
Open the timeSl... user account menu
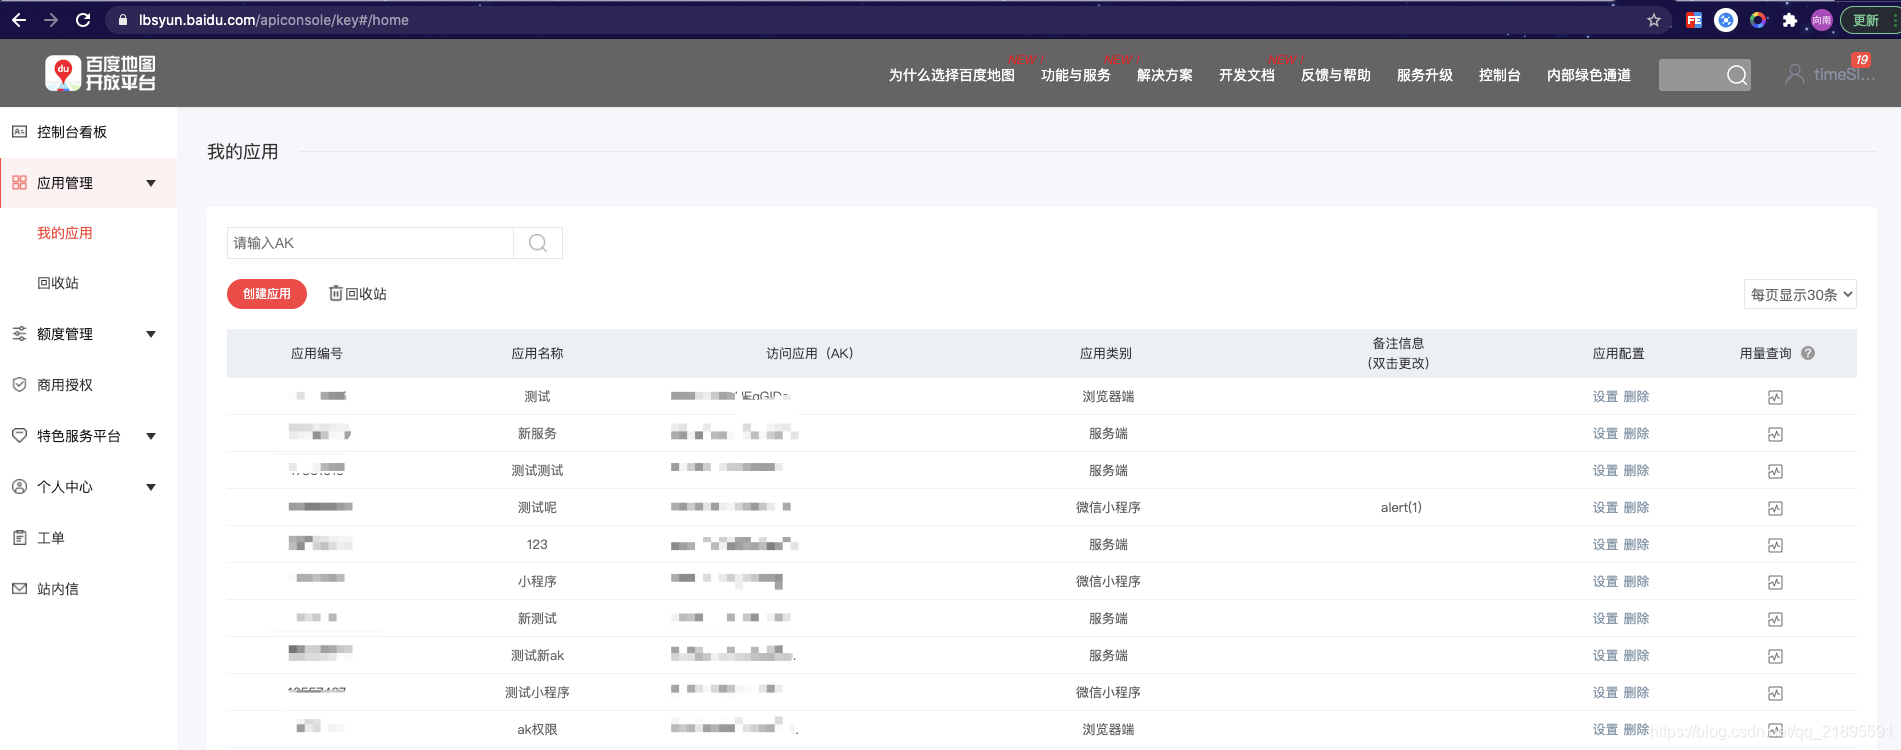(x=1830, y=75)
